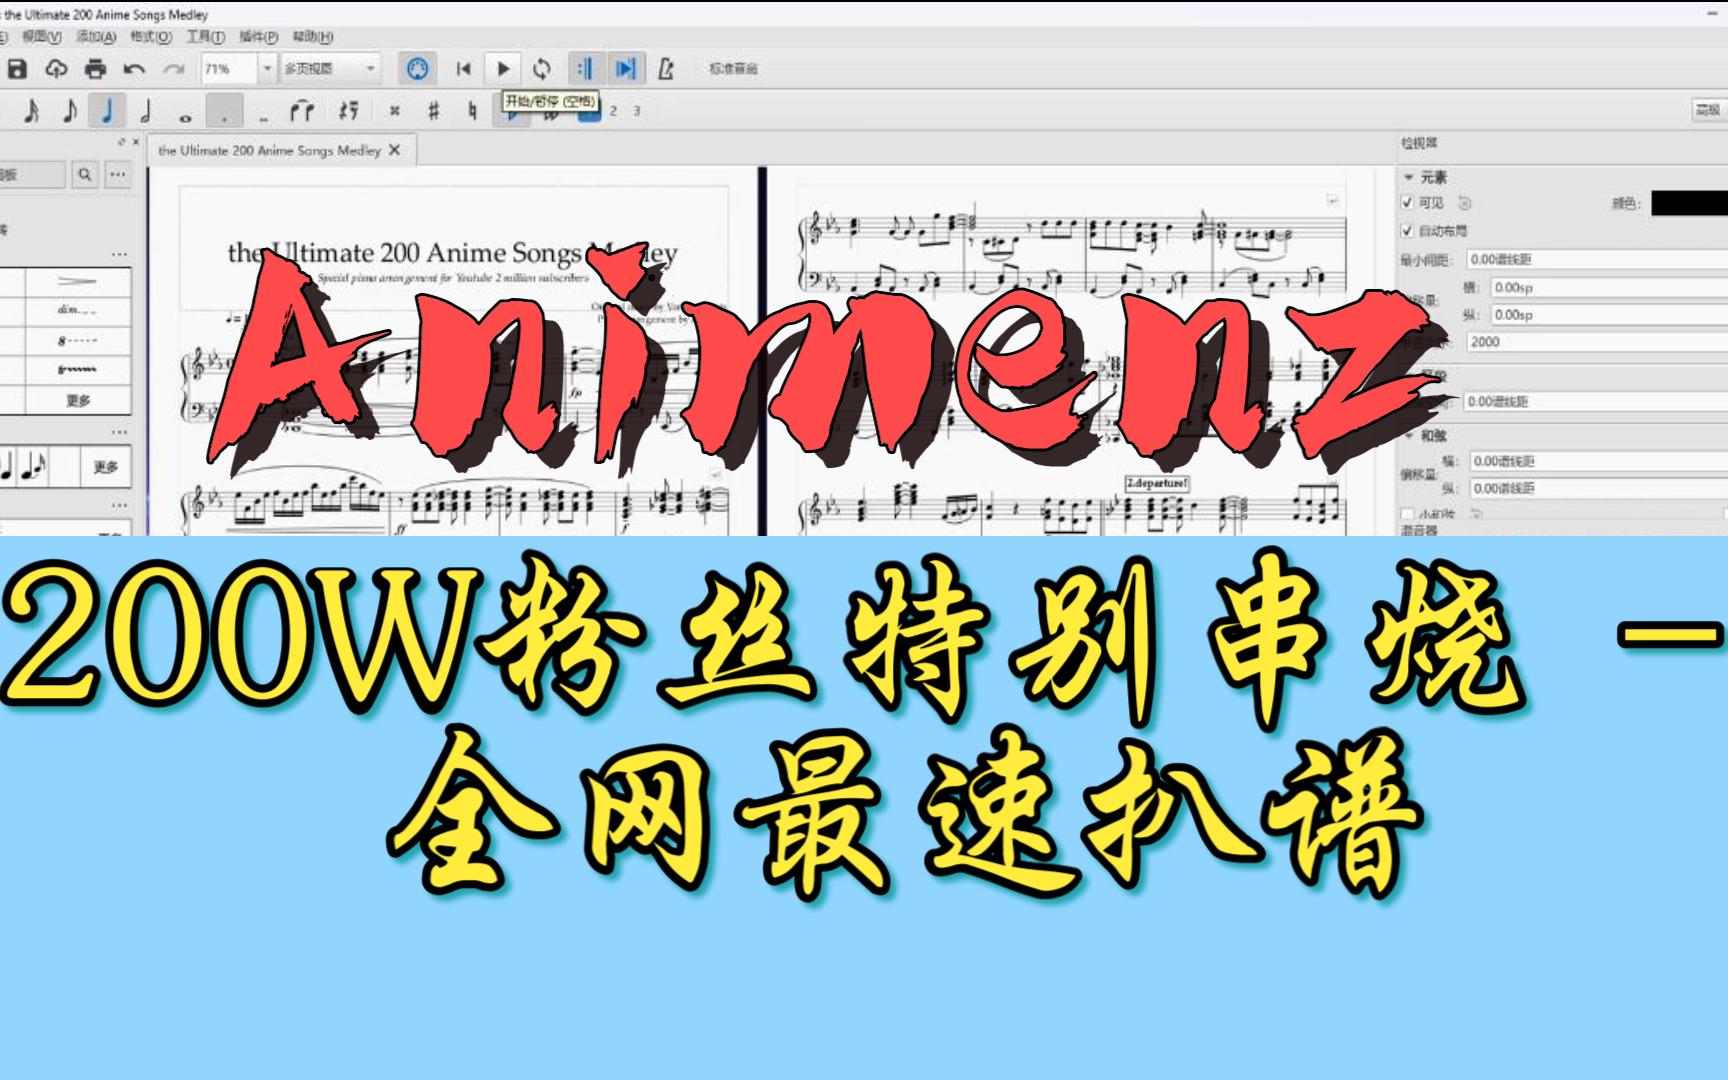Select the trill line palette item
Viewport: 1728px width, 1080px height.
pyautogui.click(x=77, y=370)
